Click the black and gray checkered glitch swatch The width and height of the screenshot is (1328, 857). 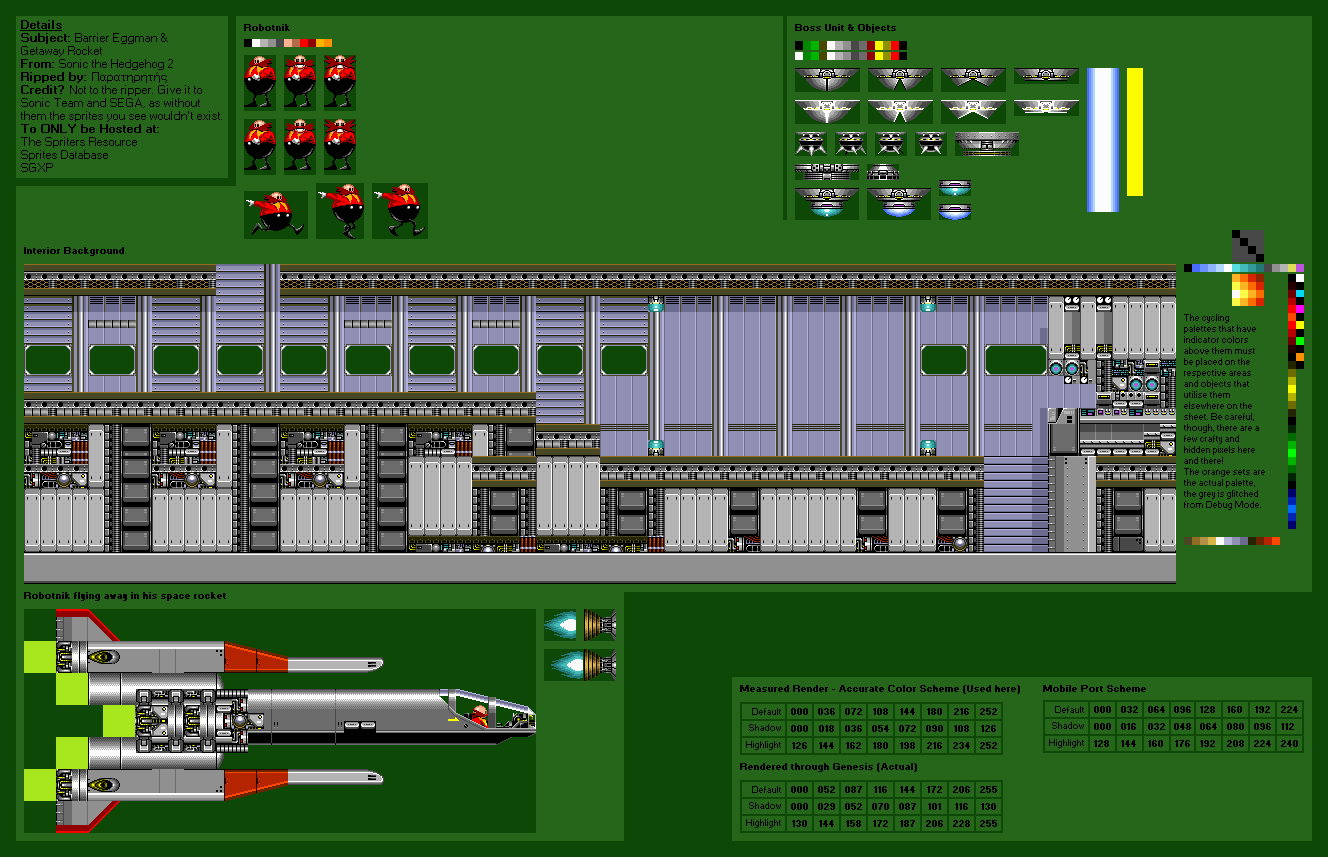(x=1247, y=245)
